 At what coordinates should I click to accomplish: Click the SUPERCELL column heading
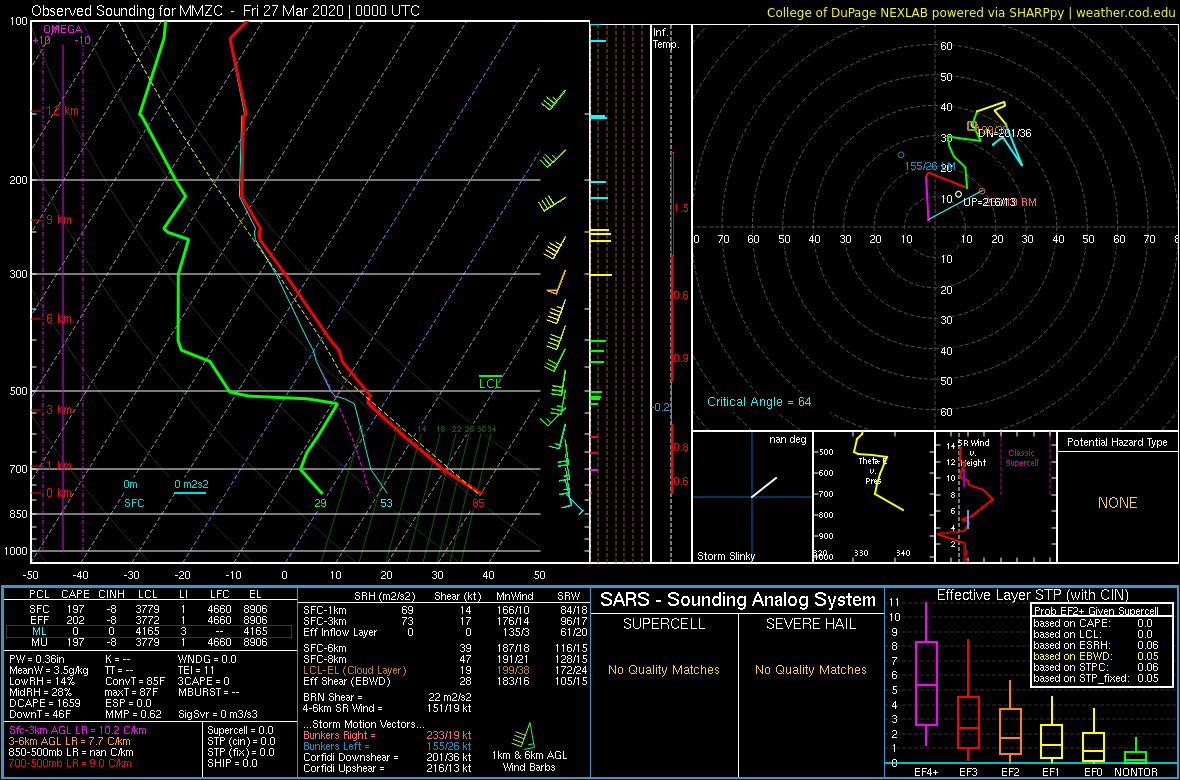pyautogui.click(x=664, y=624)
